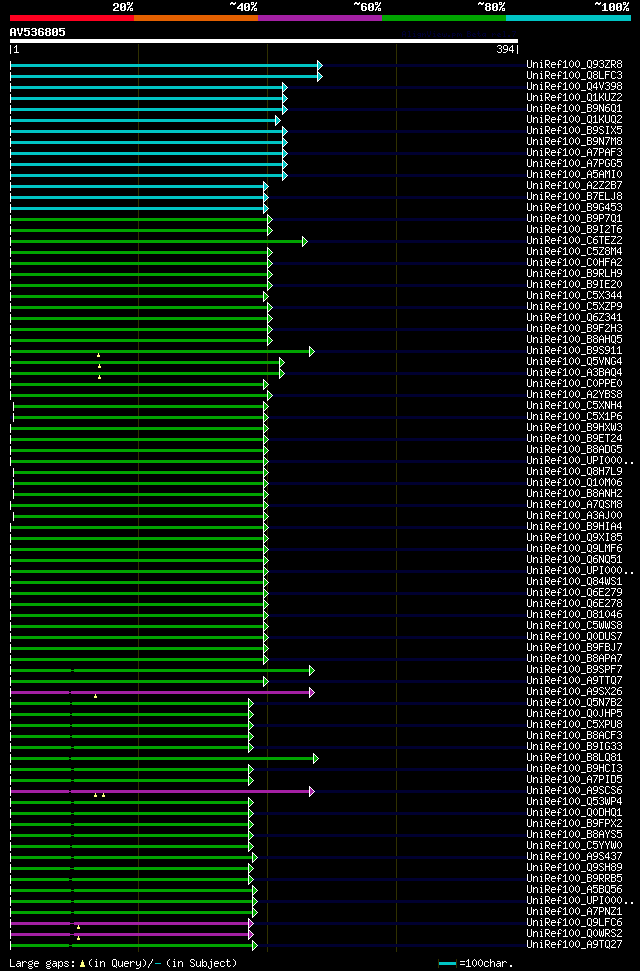Click the purple arrowhead on the UniRef100_Q0WRS2 row
Image resolution: width=640 pixels, height=971 pixels.
pos(251,934)
